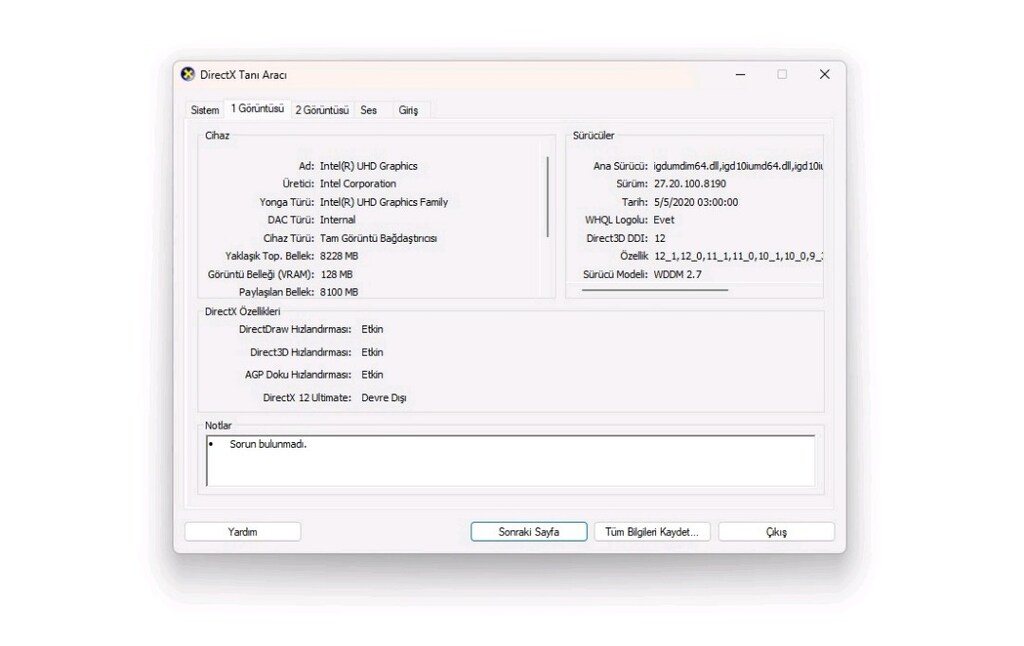Click the total memory value 8228 MB
The width and height of the screenshot is (1024, 646).
click(x=339, y=255)
